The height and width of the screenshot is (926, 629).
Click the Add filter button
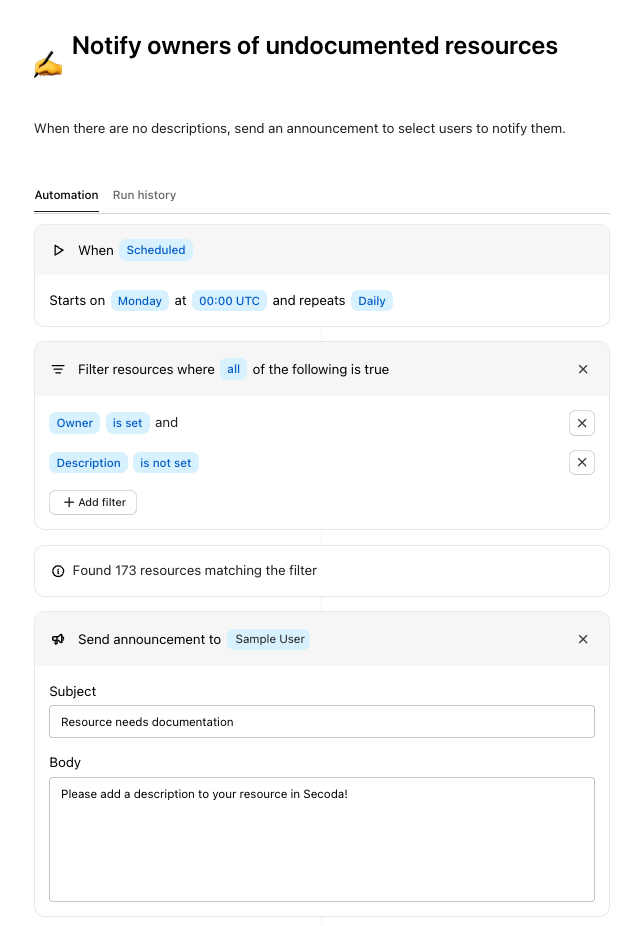click(x=93, y=502)
